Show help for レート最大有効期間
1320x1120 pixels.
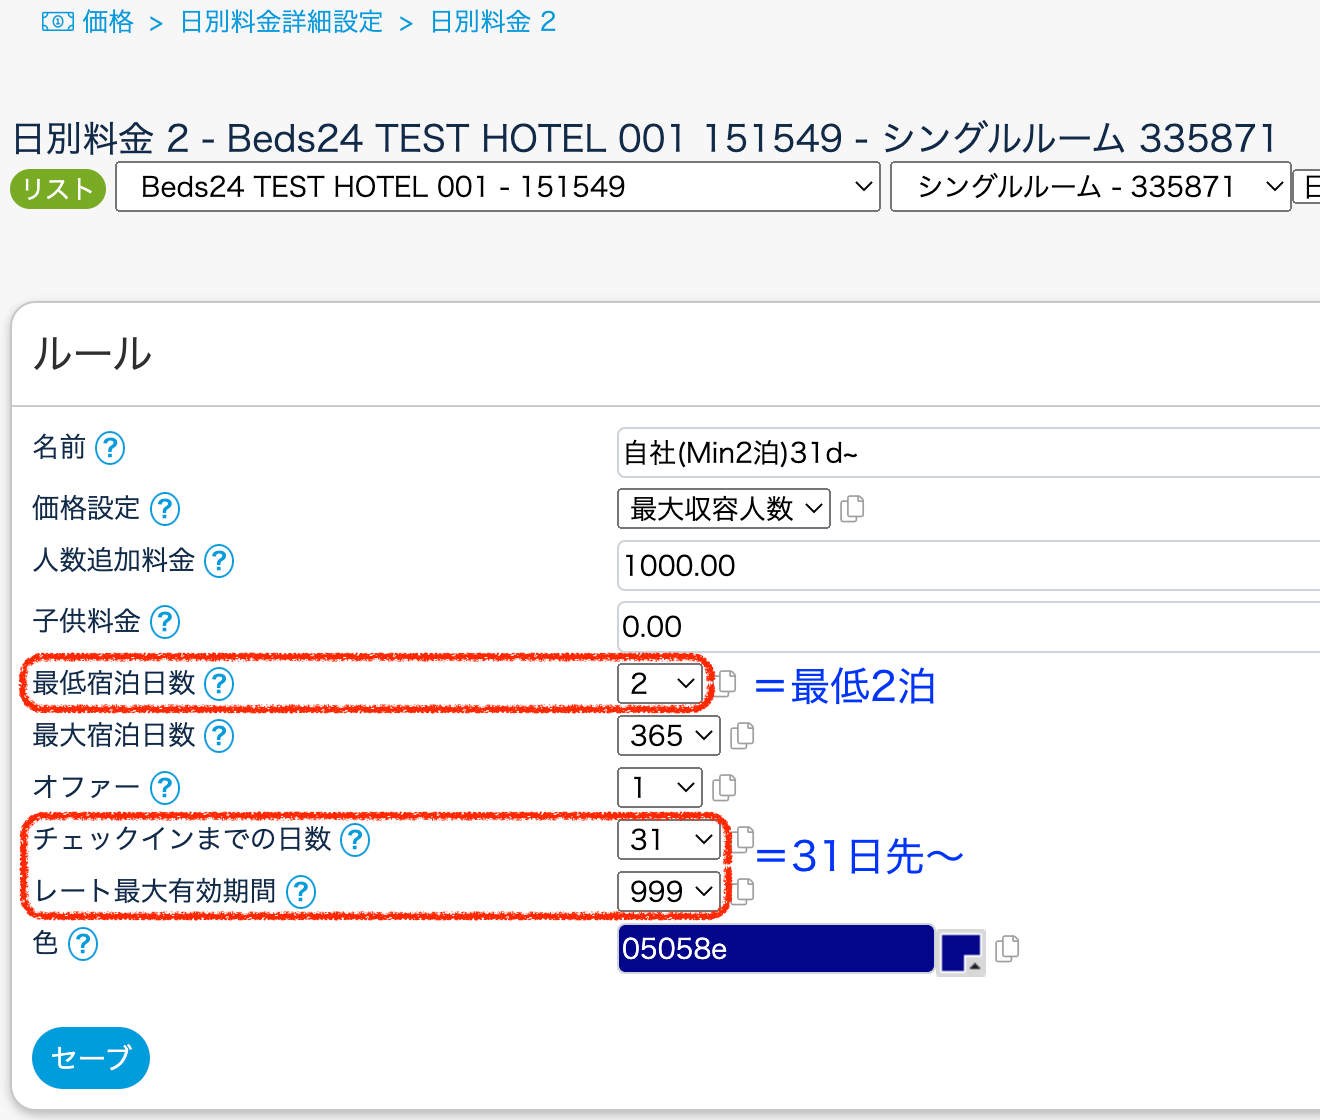tap(301, 891)
